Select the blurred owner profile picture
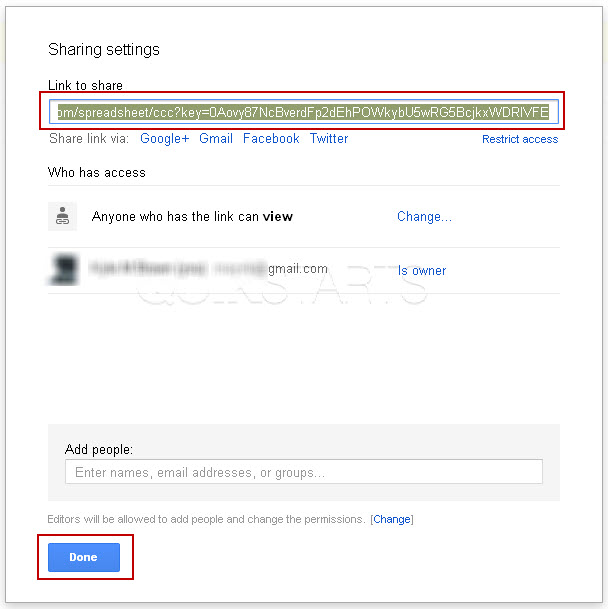Image resolution: width=608 pixels, height=609 pixels. [x=64, y=270]
